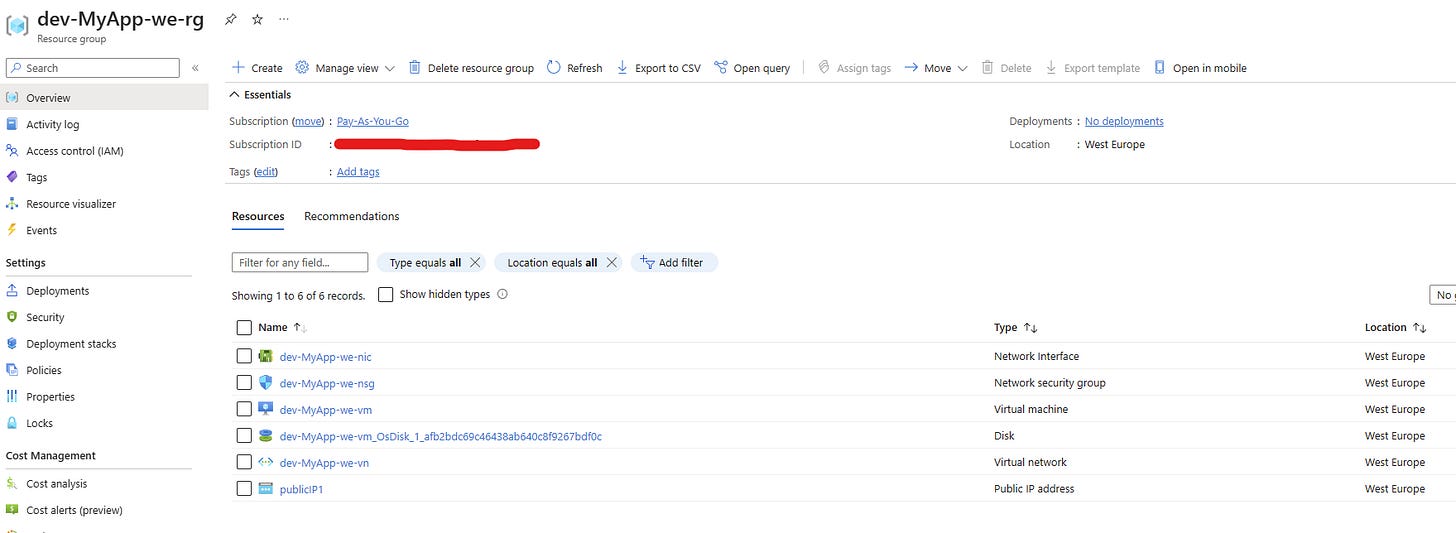This screenshot has width=1456, height=533.
Task: Open the dev-MyApp-we-vm resource link
Action: tap(326, 409)
